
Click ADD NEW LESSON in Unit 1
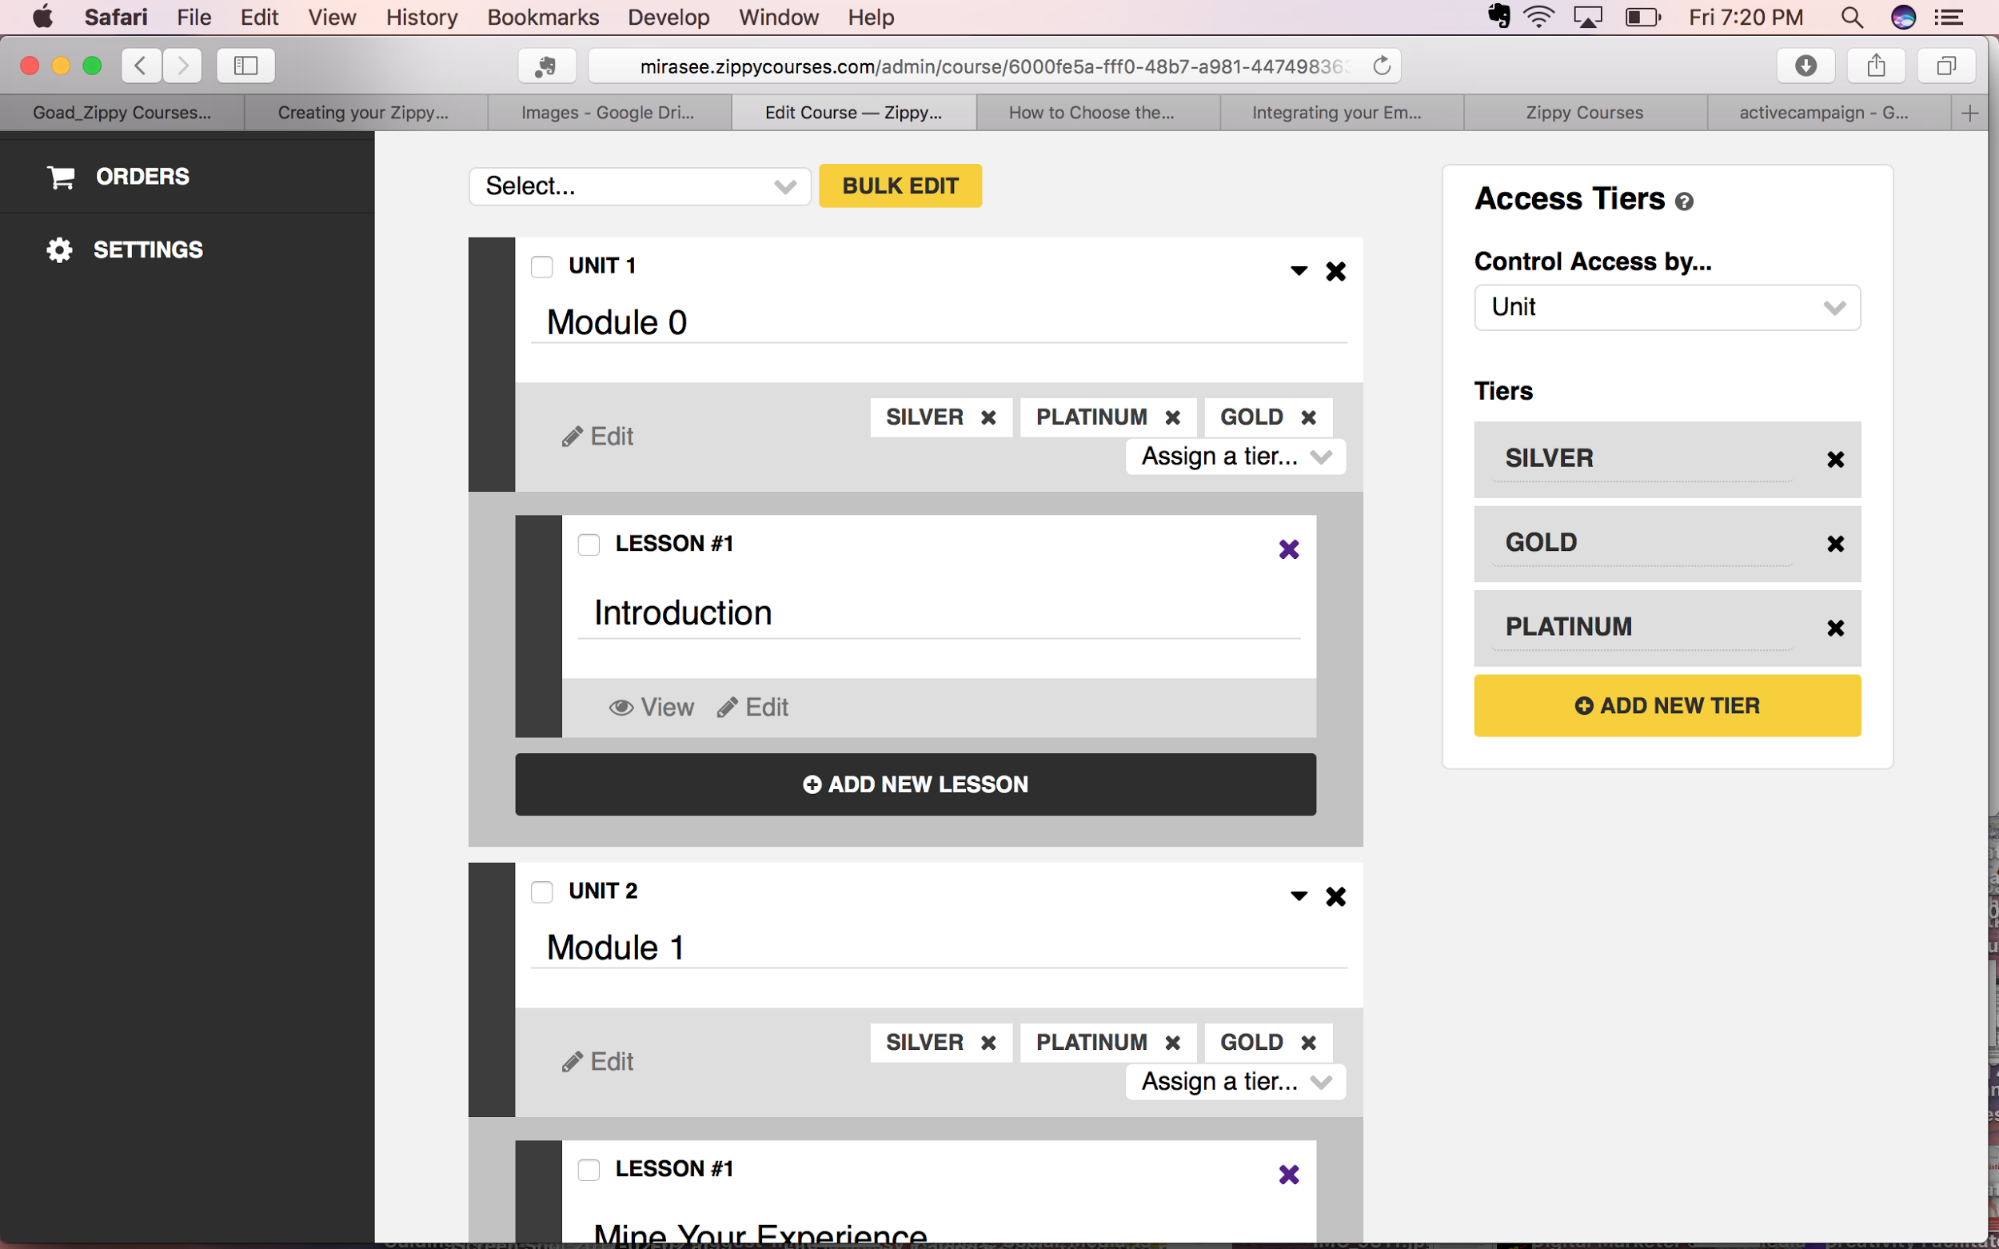(x=915, y=785)
